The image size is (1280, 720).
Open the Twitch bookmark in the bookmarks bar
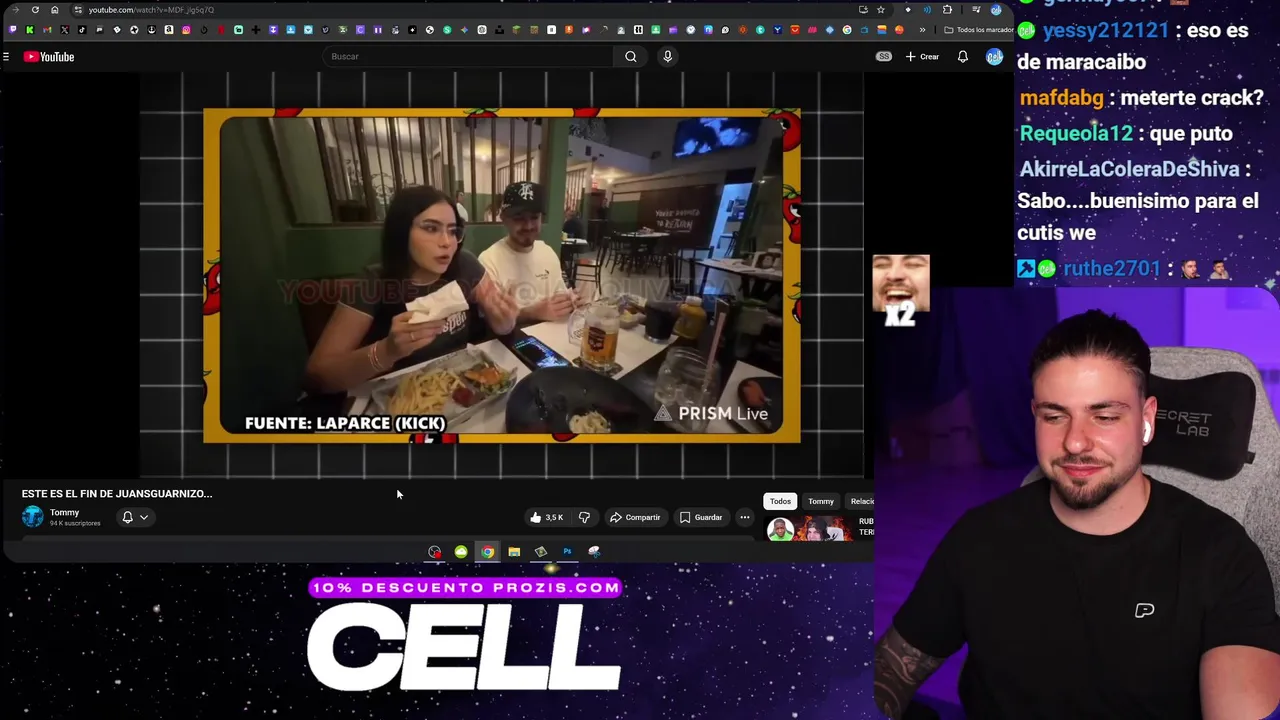pos(12,29)
